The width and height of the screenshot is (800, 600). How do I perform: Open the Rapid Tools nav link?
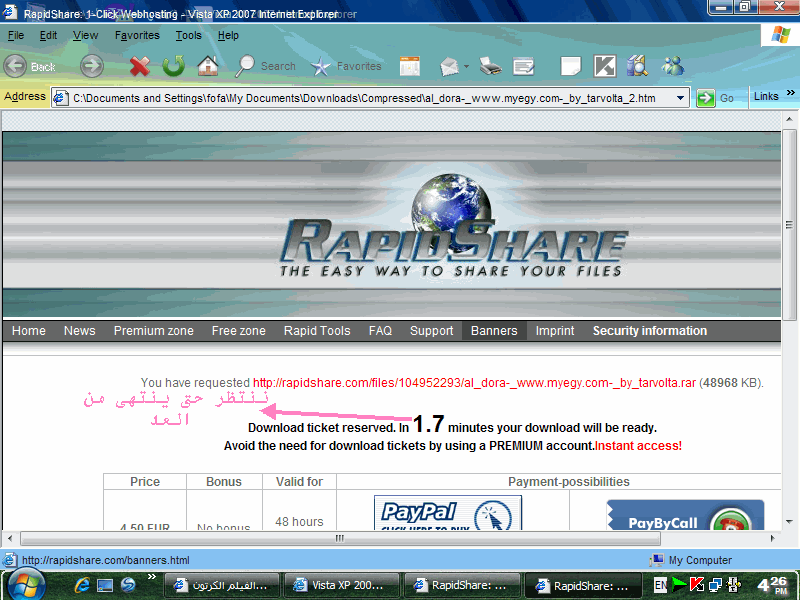tap(317, 331)
